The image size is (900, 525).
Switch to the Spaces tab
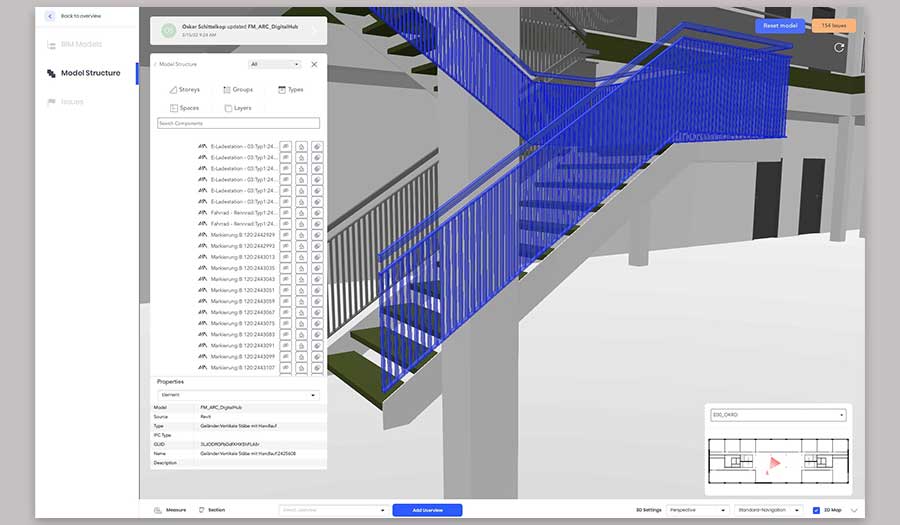pos(185,108)
